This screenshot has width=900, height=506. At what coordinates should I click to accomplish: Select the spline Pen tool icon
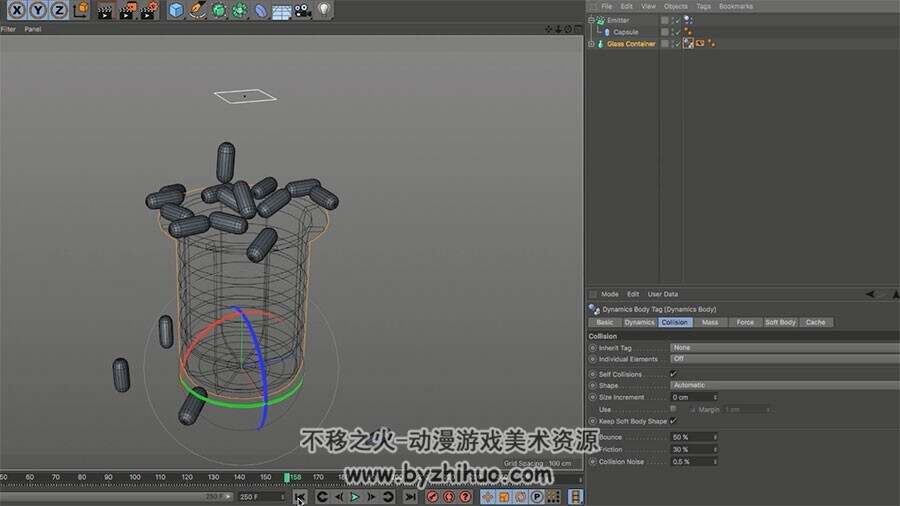point(197,10)
